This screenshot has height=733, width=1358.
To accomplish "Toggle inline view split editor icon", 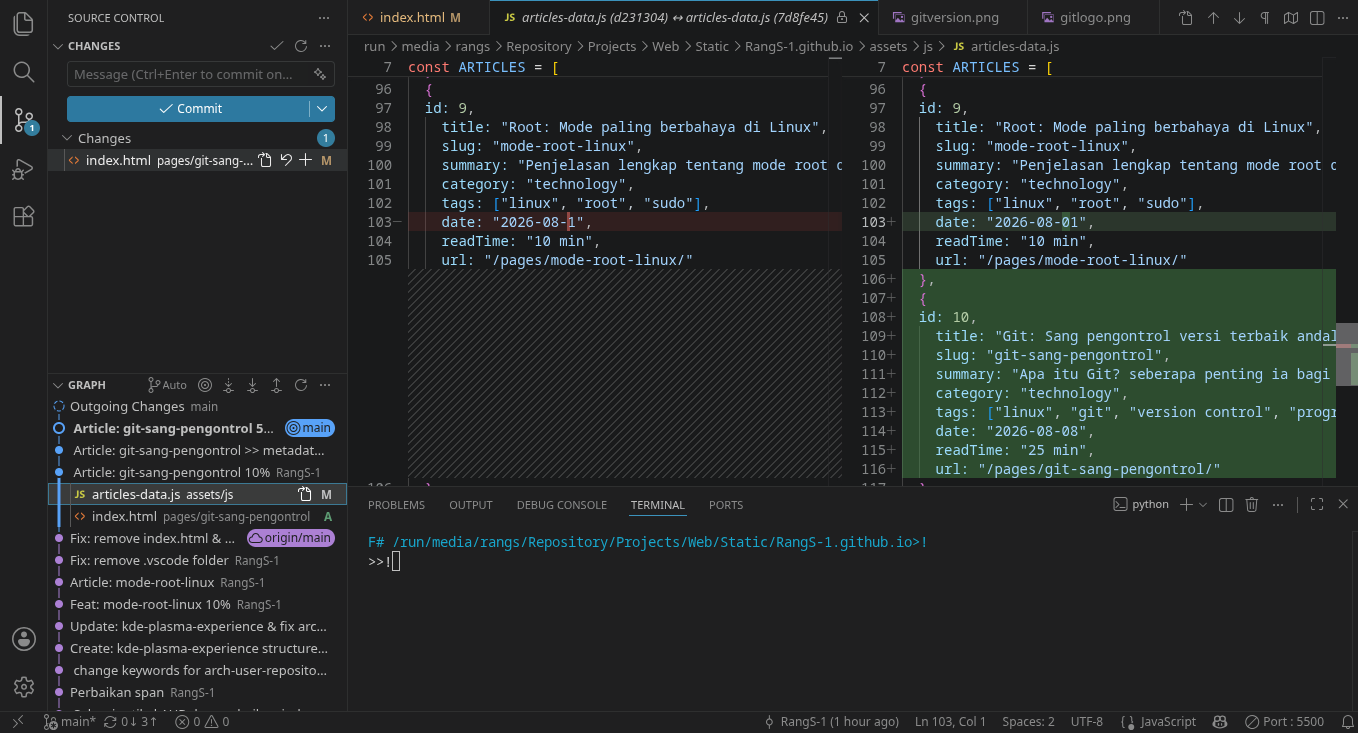I will pyautogui.click(x=1317, y=18).
